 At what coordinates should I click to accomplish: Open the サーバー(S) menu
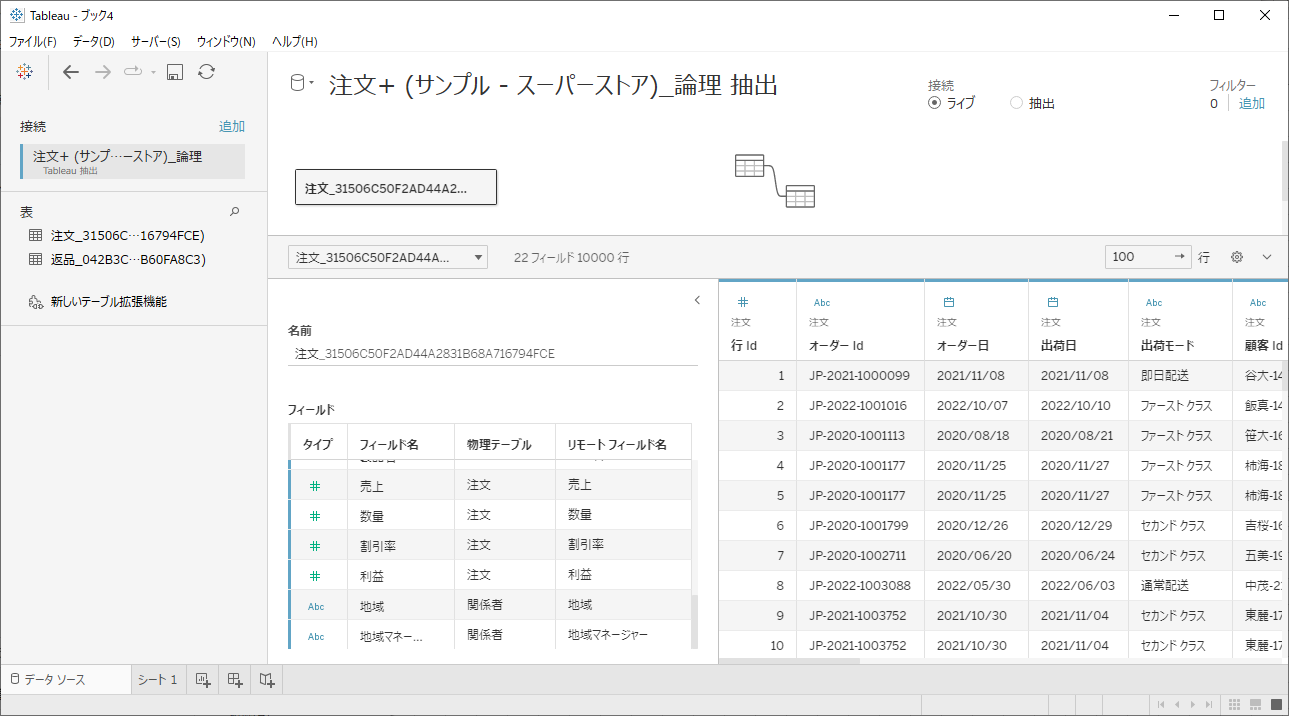pyautogui.click(x=156, y=41)
